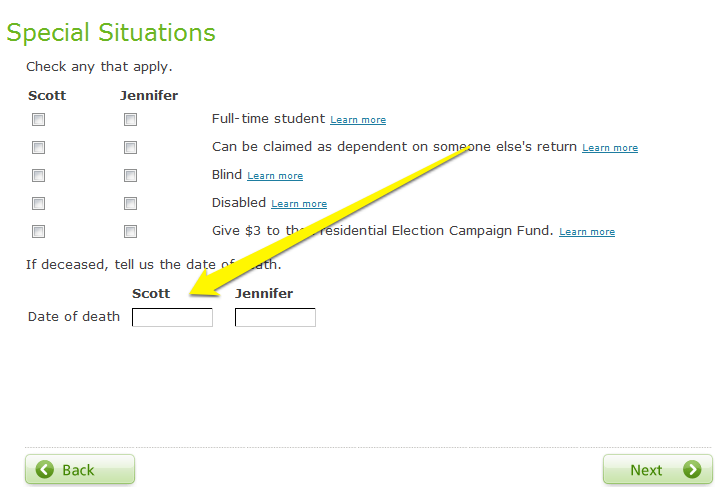Click Scott's Date of death field
This screenshot has height=494, width=721.
pyautogui.click(x=172, y=318)
